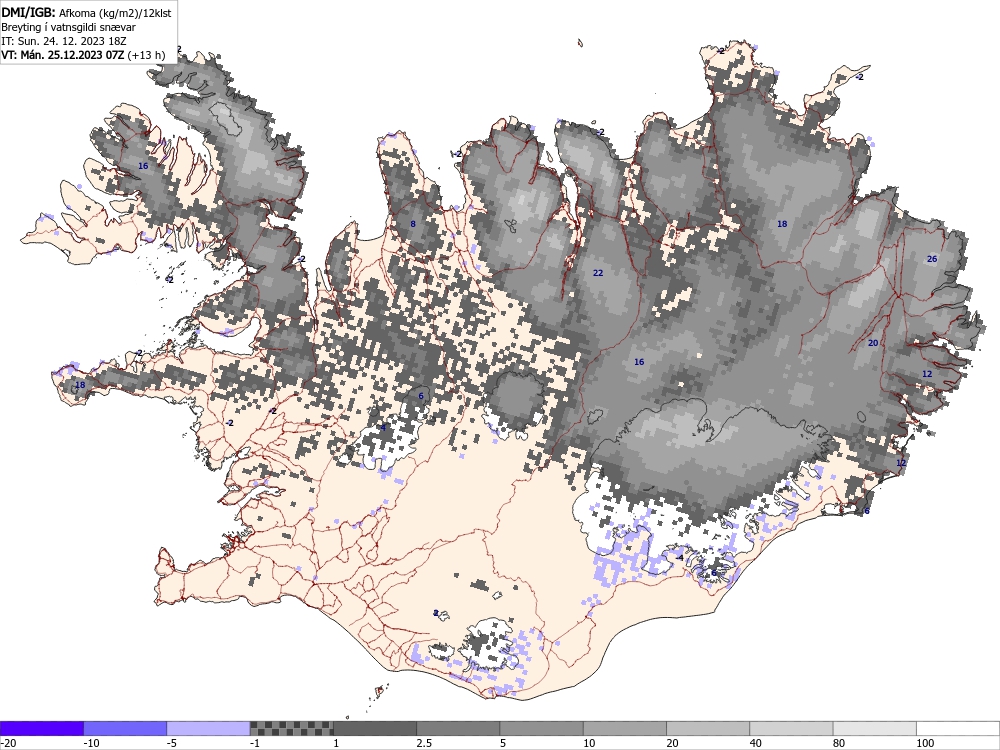Select the darkest gray legend swatch starting at 1
1000x750 pixels.
[375, 728]
